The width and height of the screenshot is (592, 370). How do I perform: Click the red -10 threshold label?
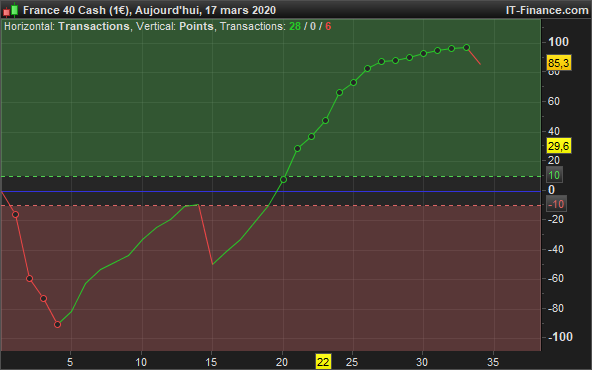pos(556,204)
